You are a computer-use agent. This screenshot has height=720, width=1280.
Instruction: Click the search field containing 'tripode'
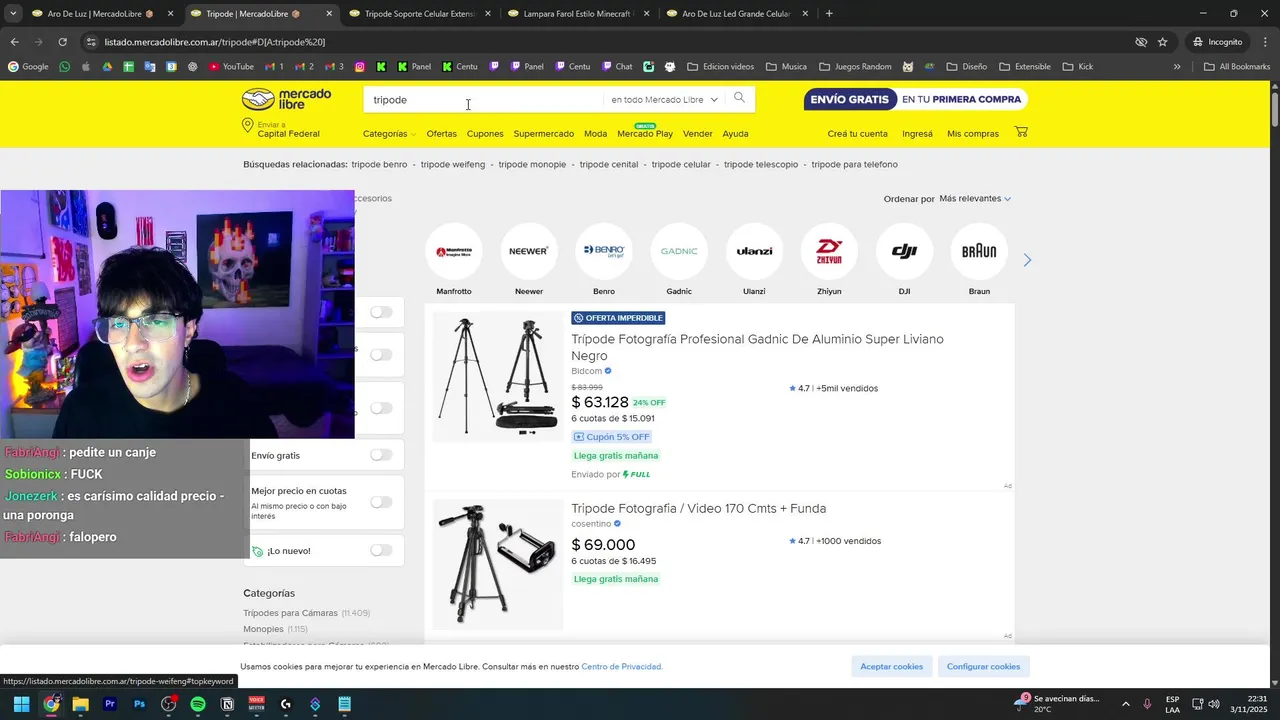485,100
